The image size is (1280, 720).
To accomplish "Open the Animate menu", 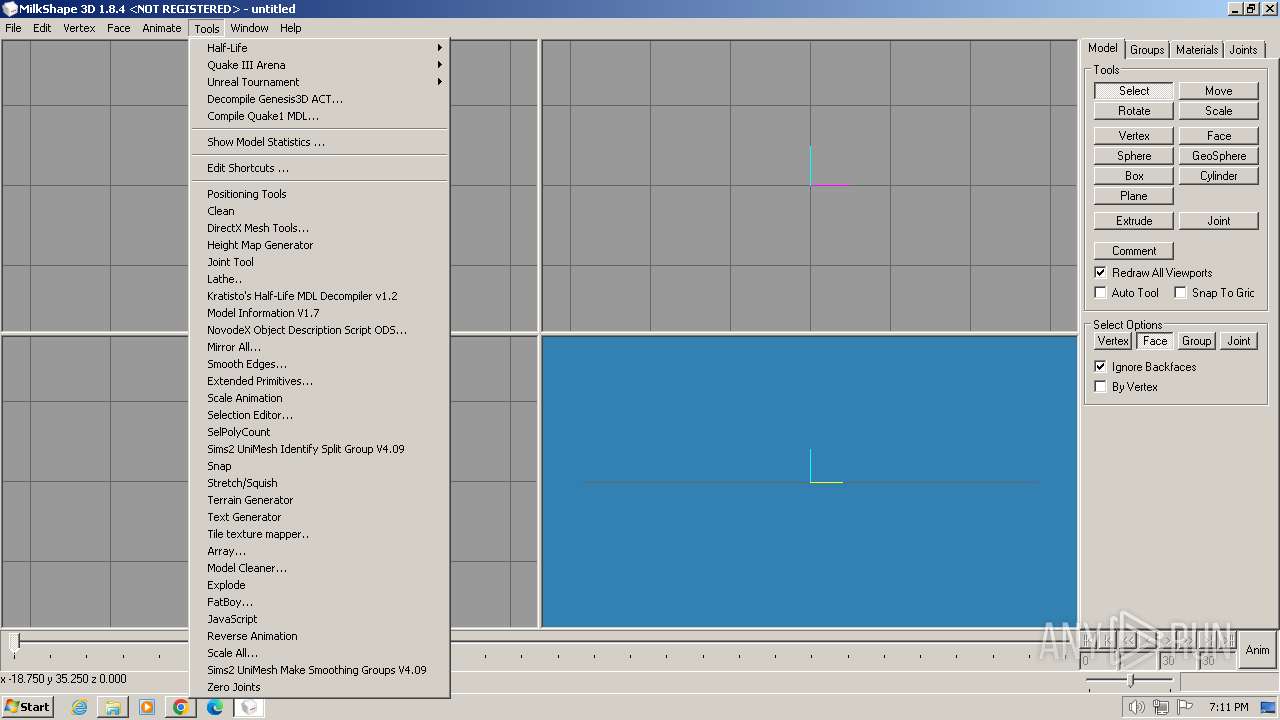I will [162, 28].
